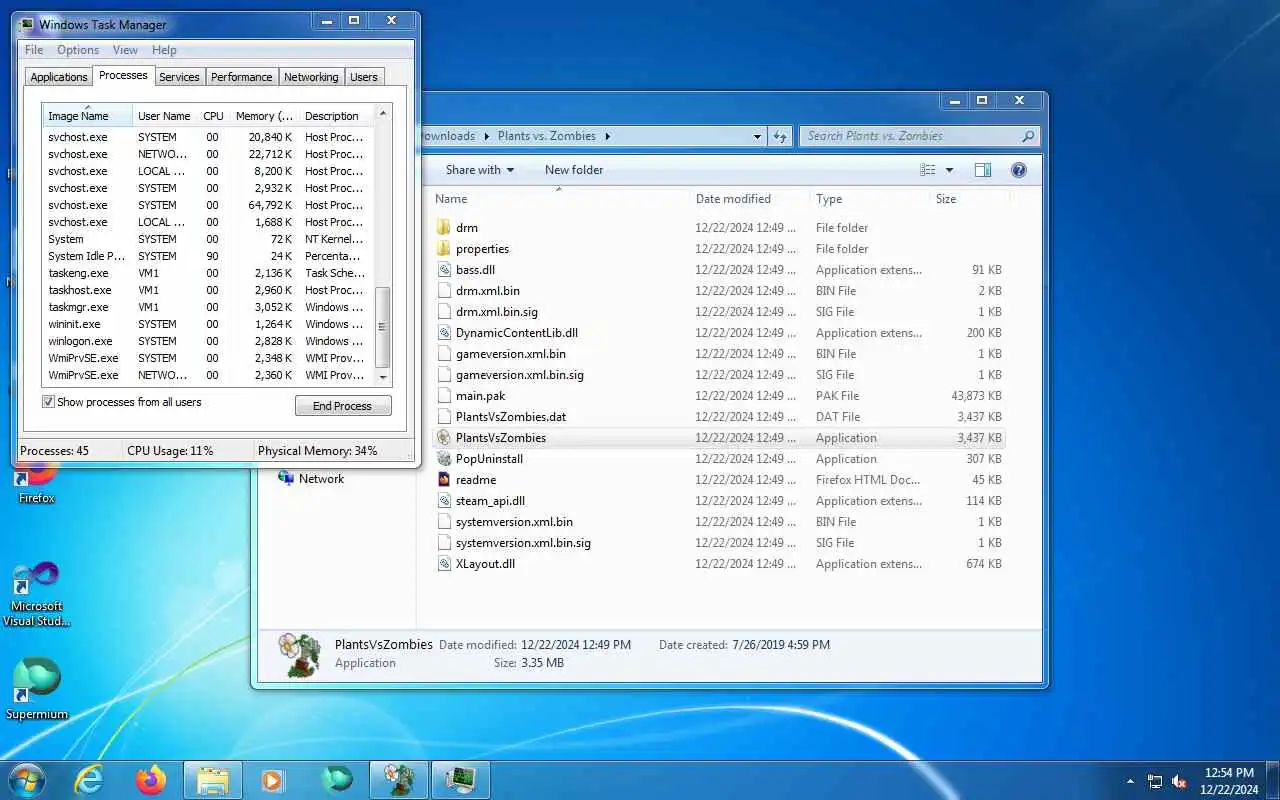Expand path arrow after Plants vs. Zombies
This screenshot has width=1280, height=800.
pos(607,136)
